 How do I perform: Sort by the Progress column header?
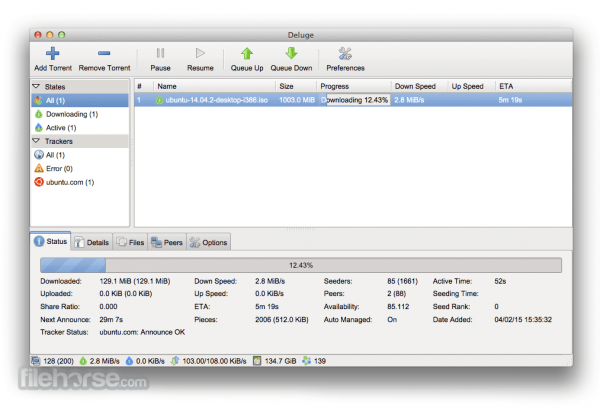click(354, 86)
